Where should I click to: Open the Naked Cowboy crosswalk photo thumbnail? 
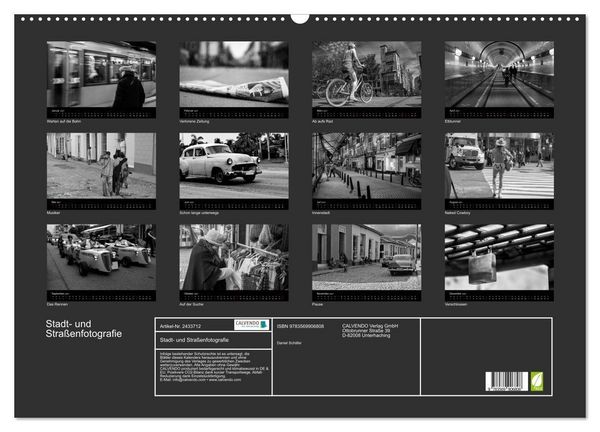coord(499,166)
